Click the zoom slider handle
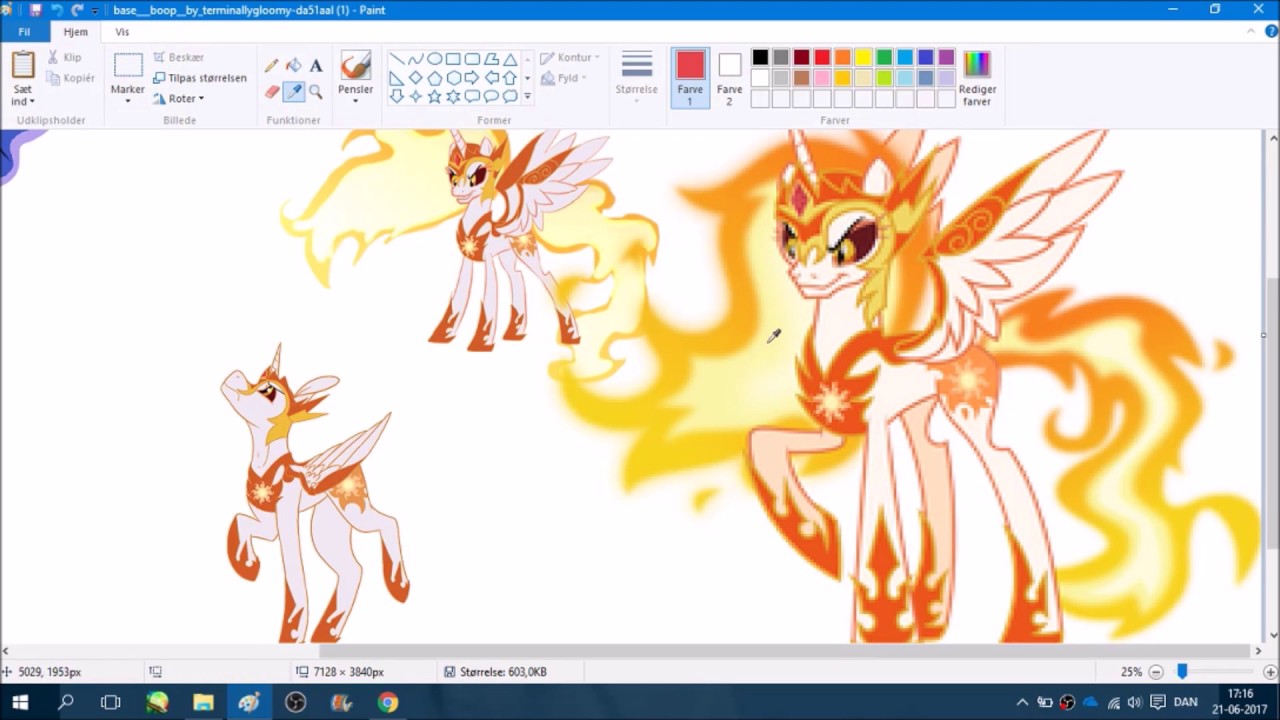 [x=1182, y=672]
